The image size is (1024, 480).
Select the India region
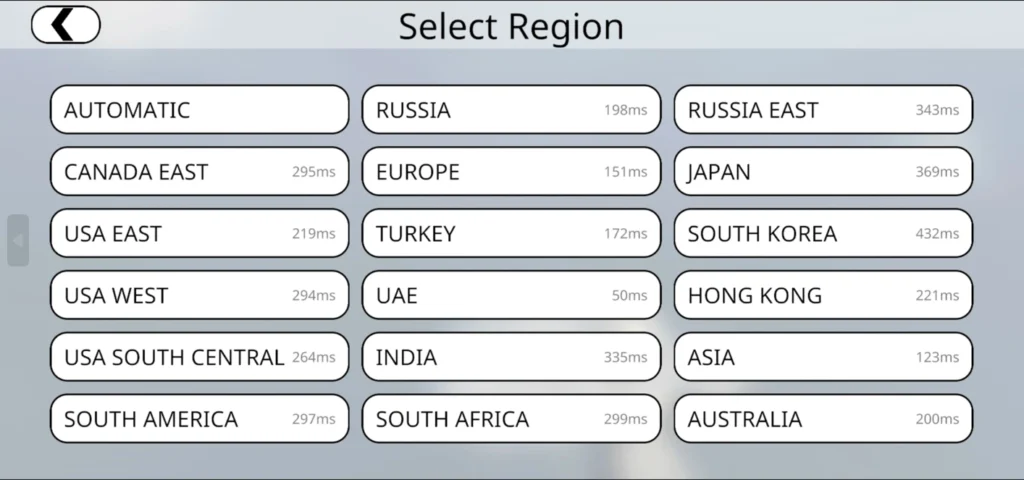pyautogui.click(x=511, y=357)
